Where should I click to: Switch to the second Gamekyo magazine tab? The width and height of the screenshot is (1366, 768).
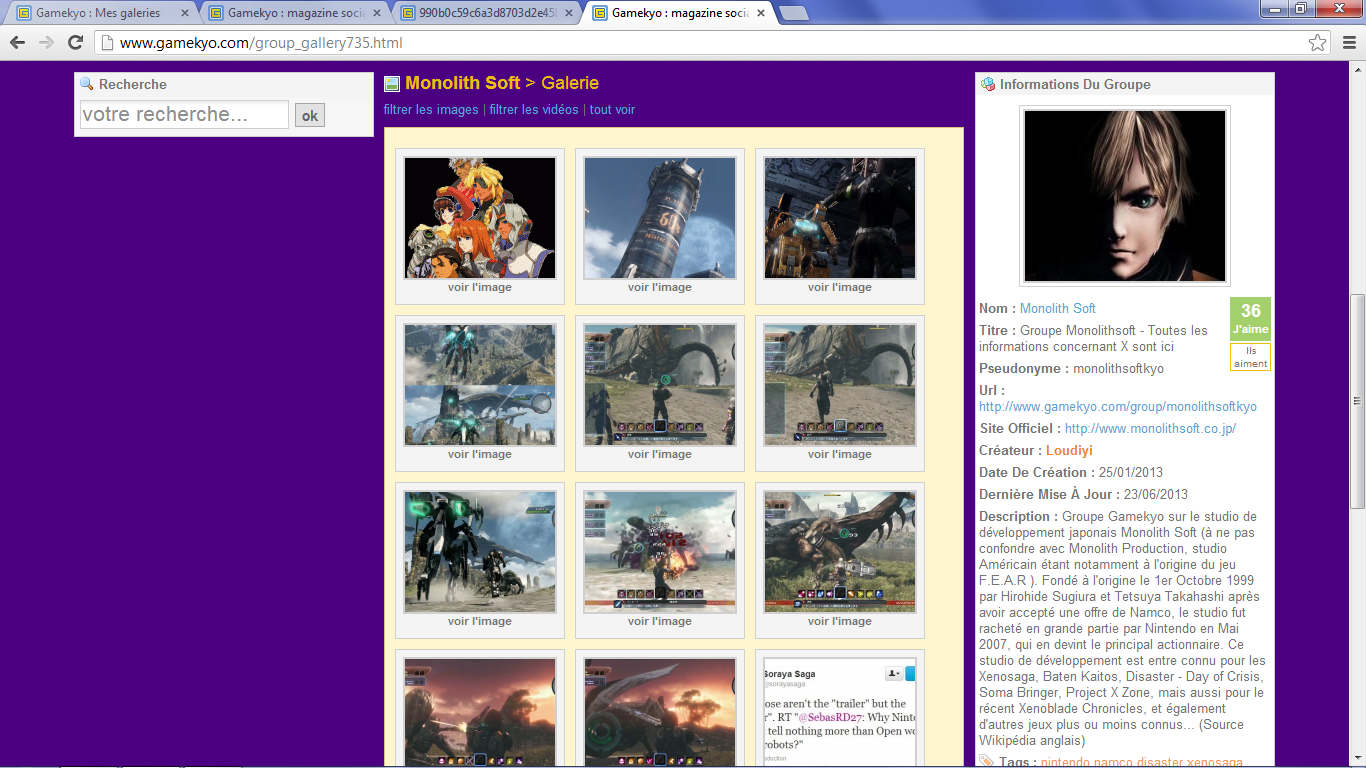pos(289,13)
